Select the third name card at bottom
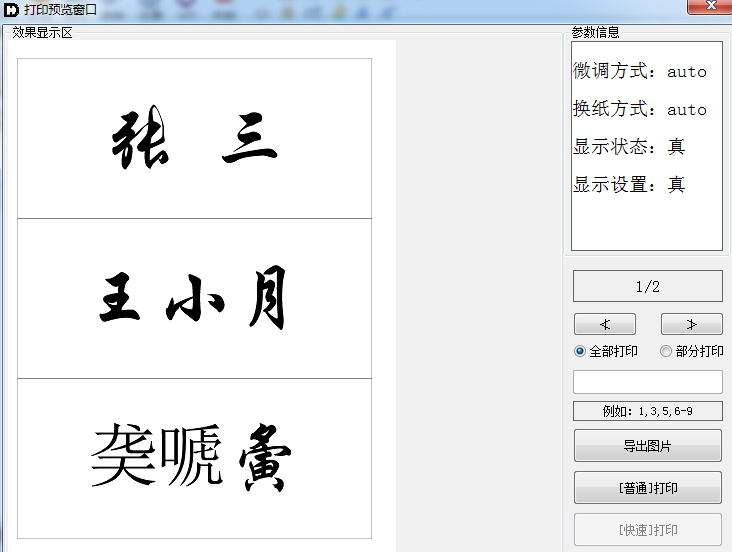This screenshot has height=552, width=732. [194, 459]
